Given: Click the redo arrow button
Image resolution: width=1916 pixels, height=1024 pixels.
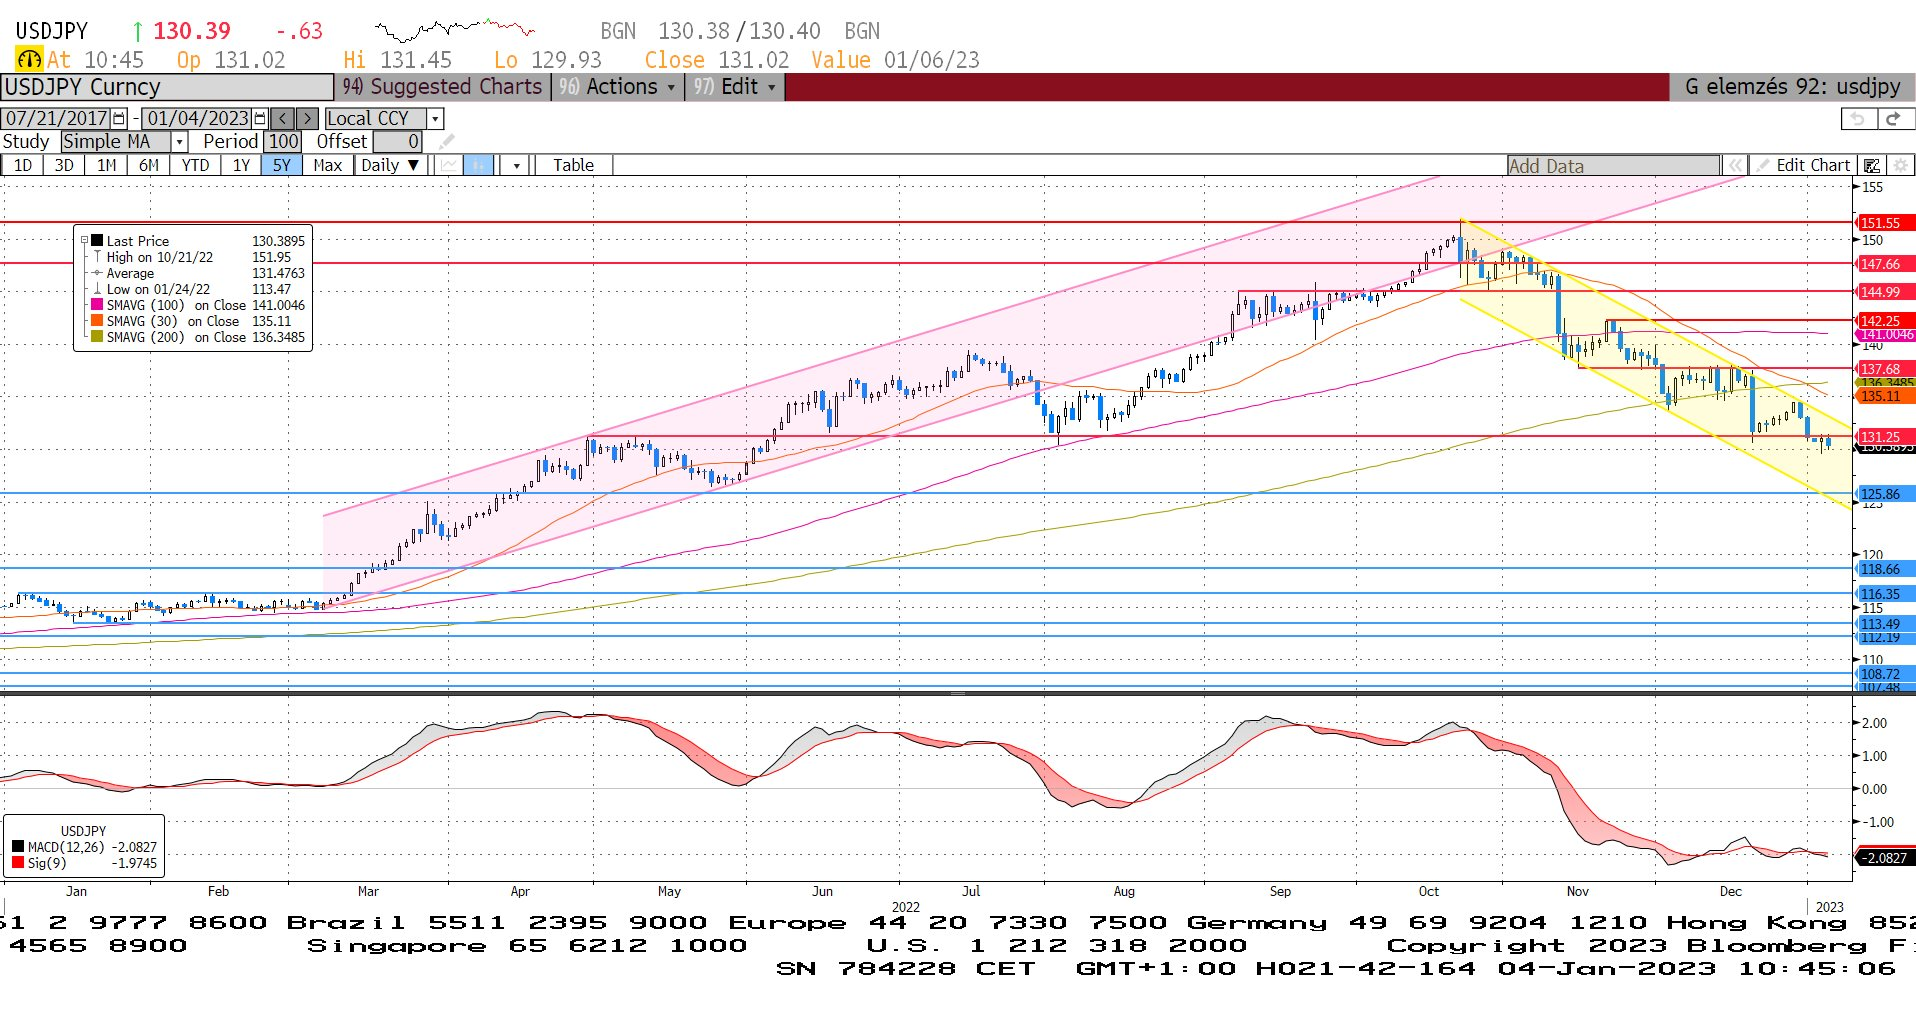Looking at the screenshot, I should tap(1894, 118).
